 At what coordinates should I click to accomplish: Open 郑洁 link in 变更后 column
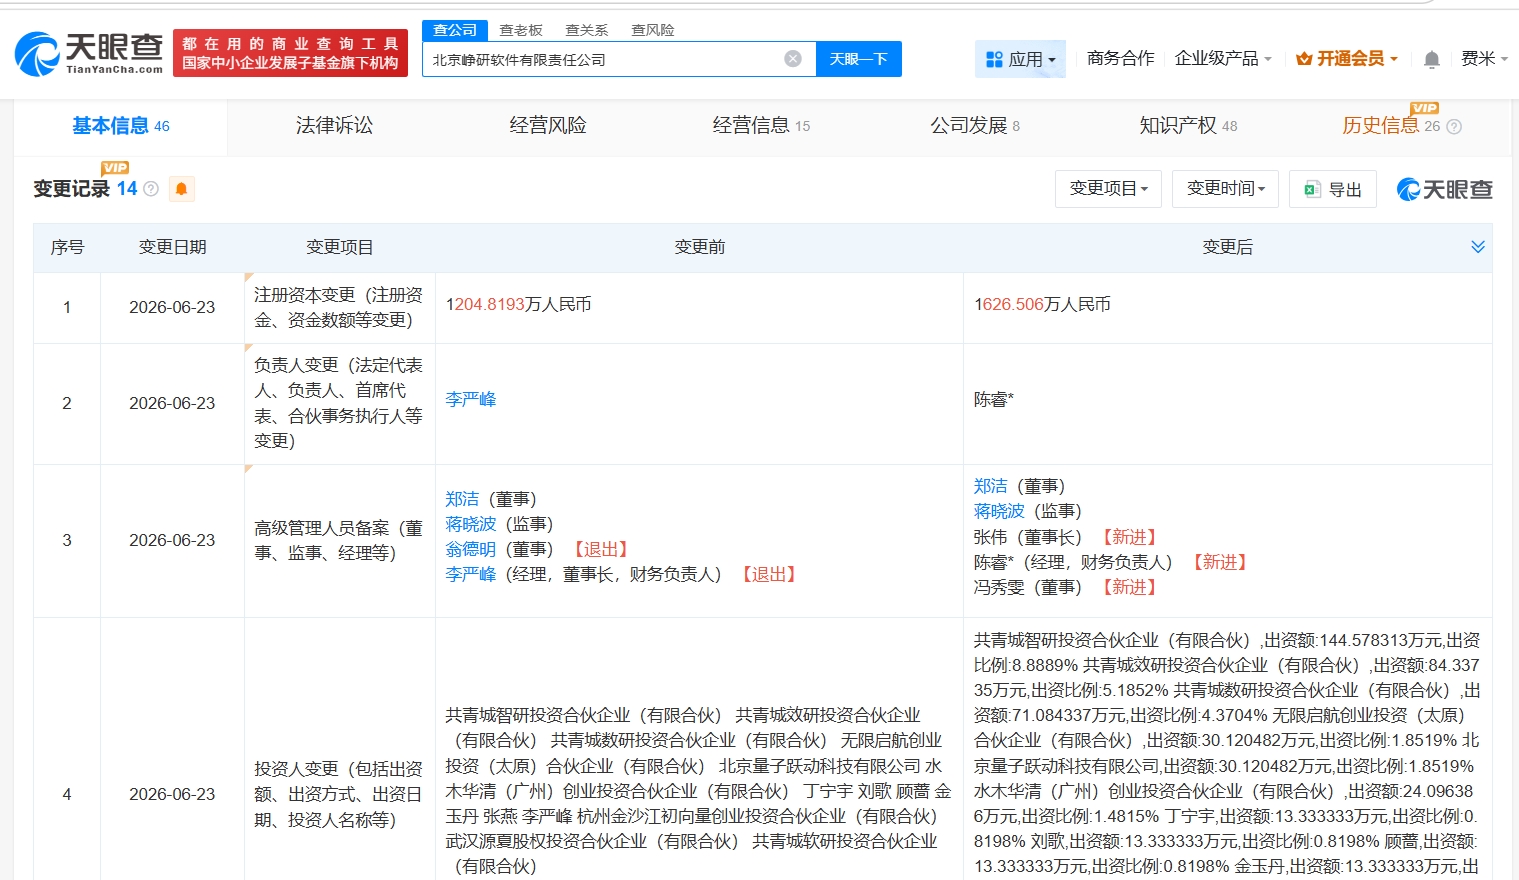991,486
